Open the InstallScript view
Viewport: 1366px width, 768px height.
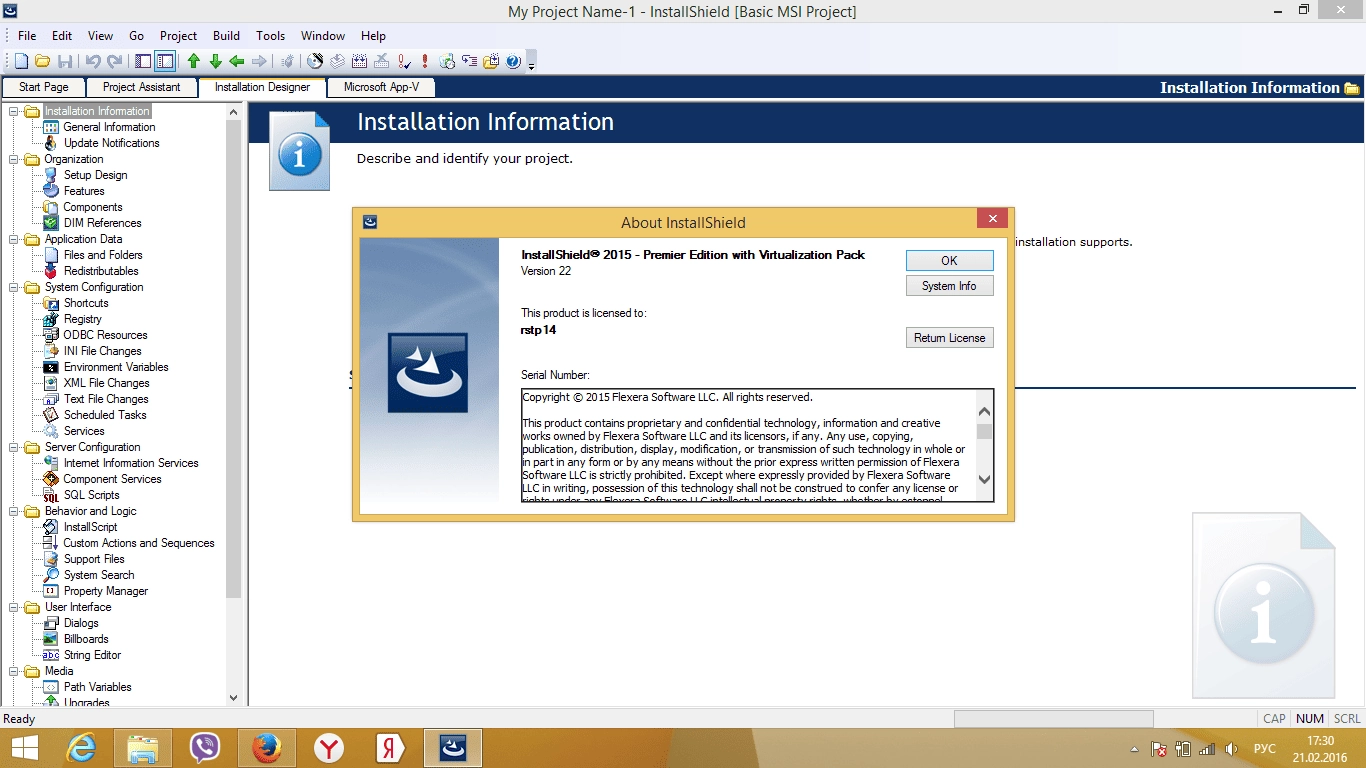(90, 527)
